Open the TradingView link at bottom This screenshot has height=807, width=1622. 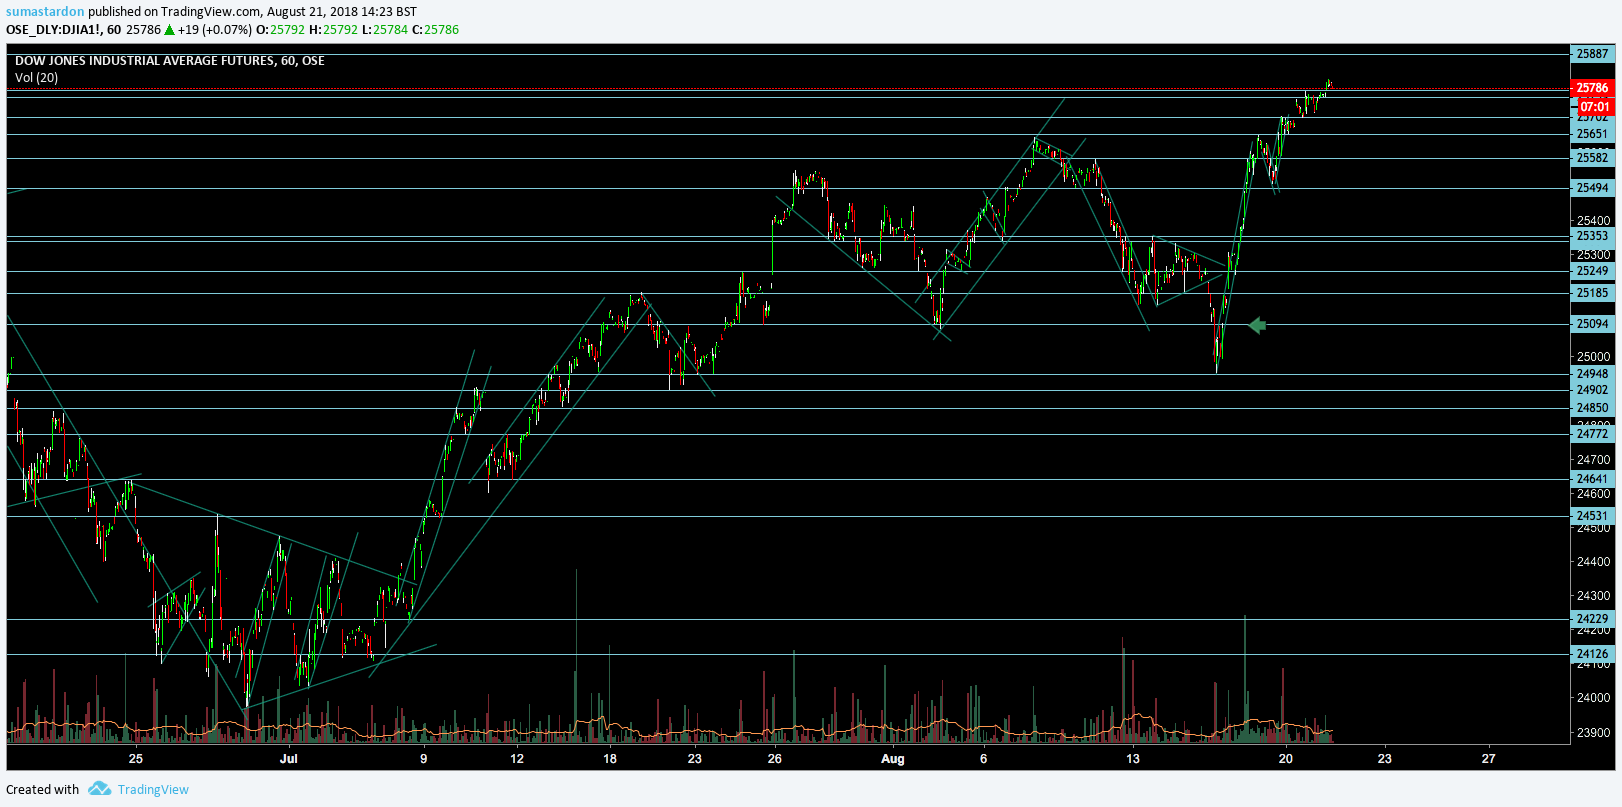pyautogui.click(x=153, y=789)
